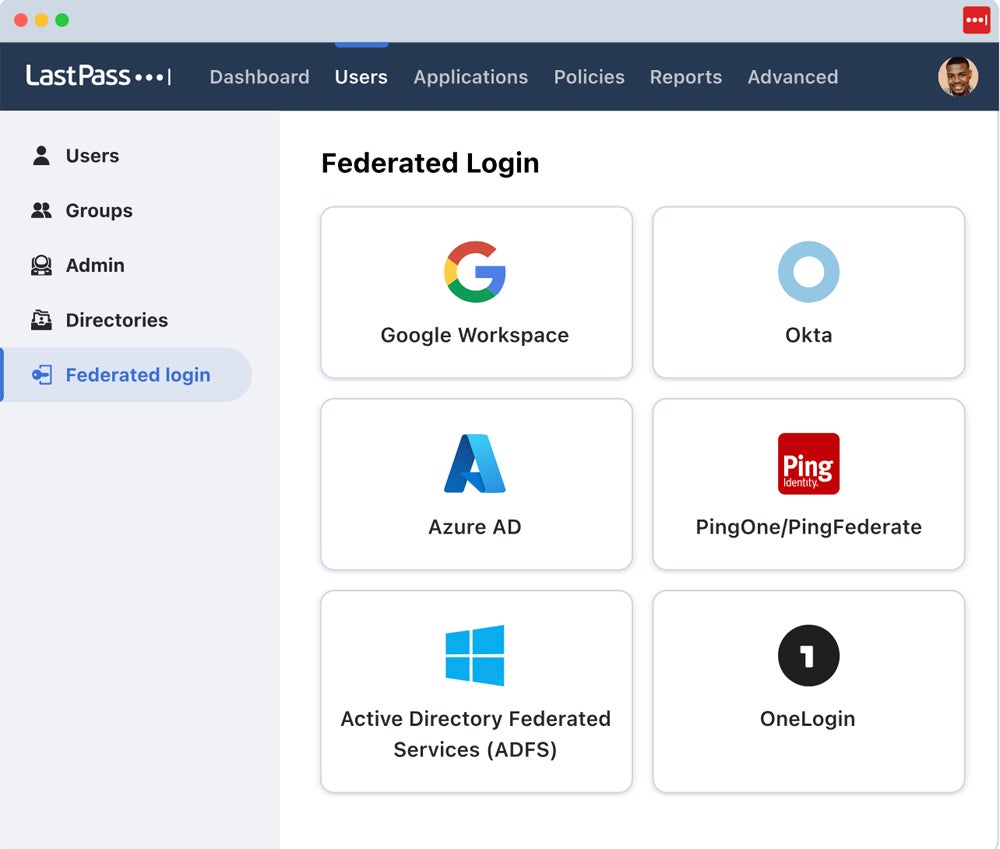Image resolution: width=1000 pixels, height=849 pixels.
Task: Go to the Policies tab
Action: (589, 77)
